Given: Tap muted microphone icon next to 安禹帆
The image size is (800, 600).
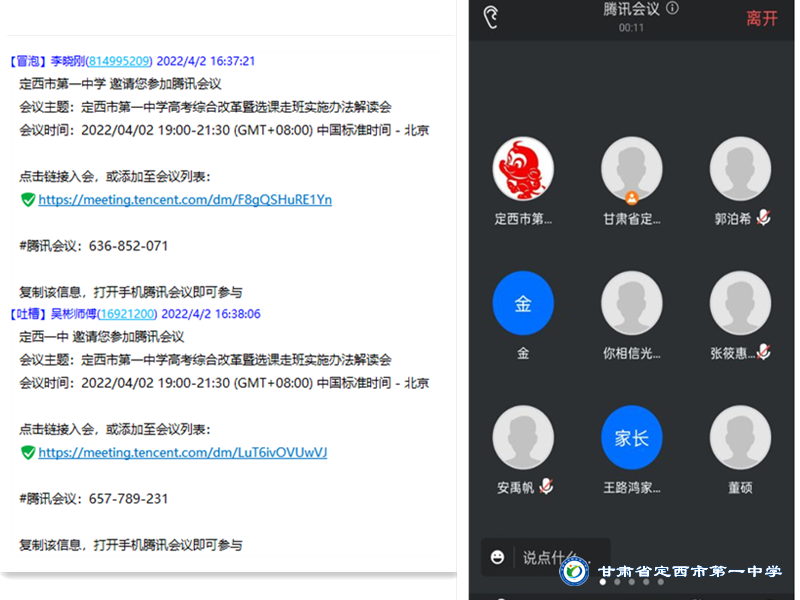Looking at the screenshot, I should click(x=546, y=486).
